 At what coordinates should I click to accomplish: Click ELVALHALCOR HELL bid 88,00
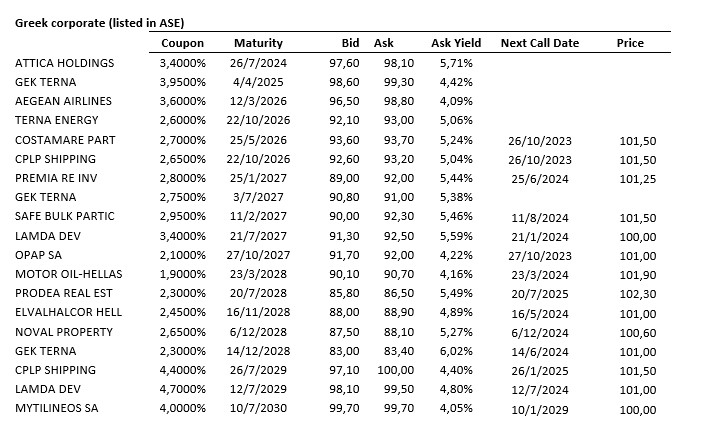point(346,312)
